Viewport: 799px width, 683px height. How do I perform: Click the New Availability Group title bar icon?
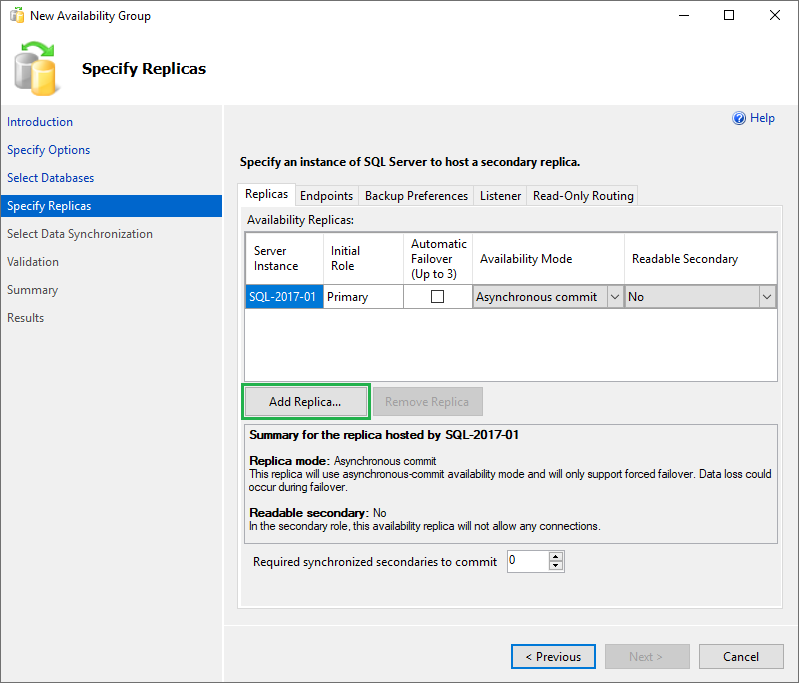pyautogui.click(x=17, y=15)
